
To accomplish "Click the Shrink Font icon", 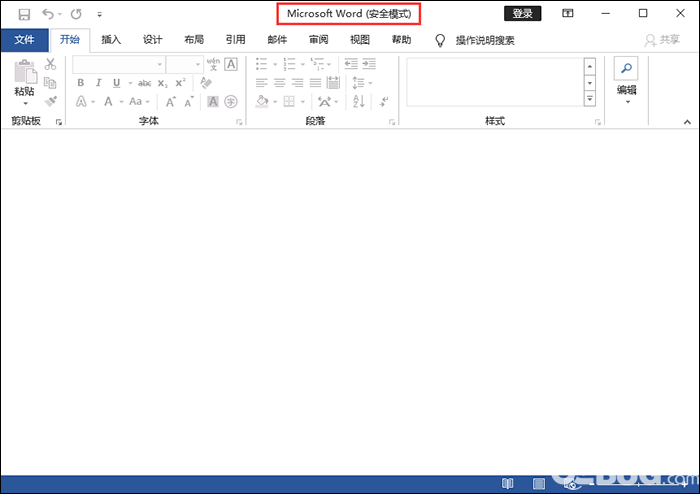I will click(x=189, y=102).
